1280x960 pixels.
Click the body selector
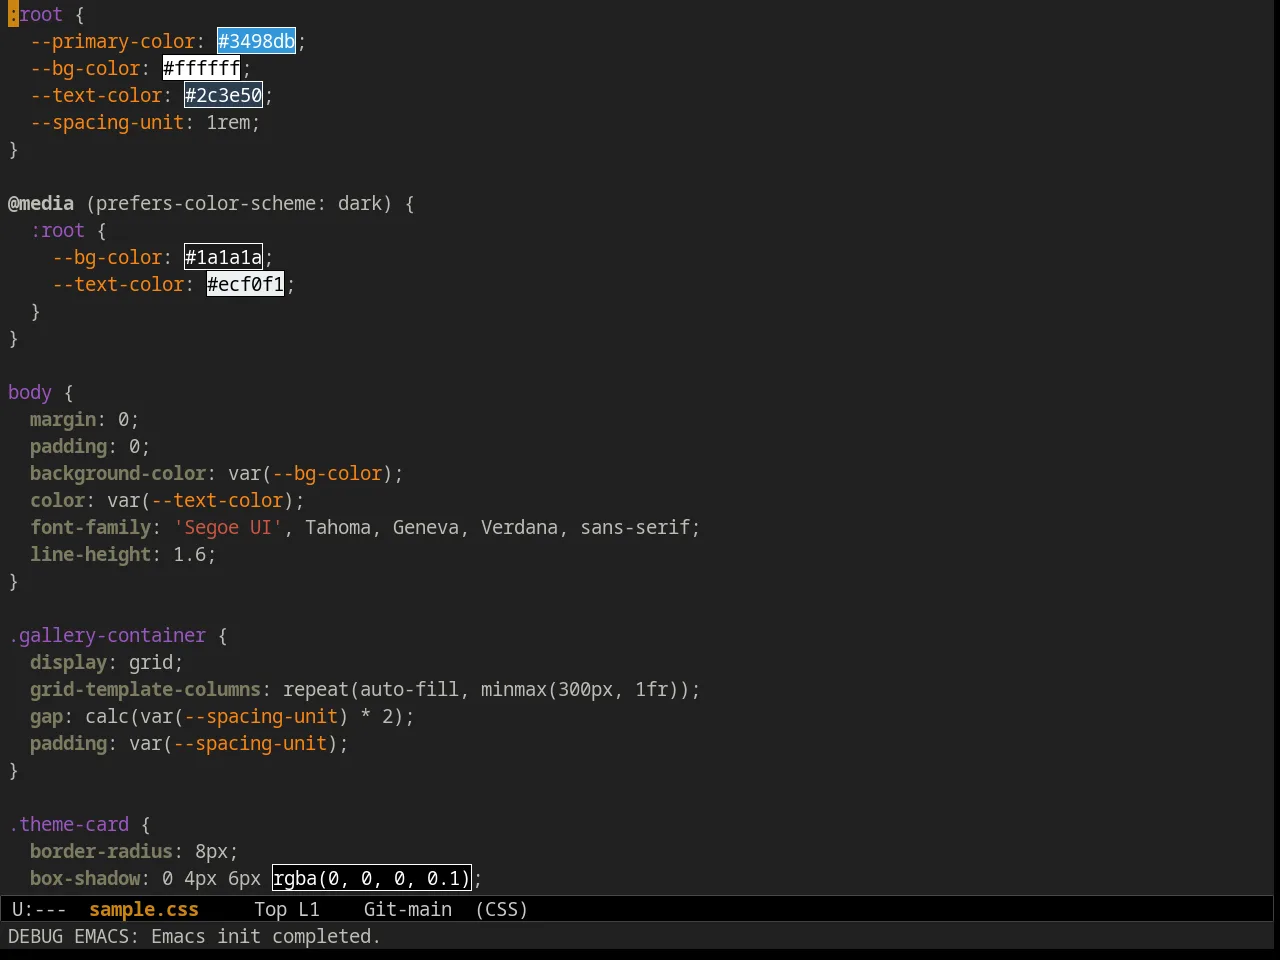click(30, 392)
